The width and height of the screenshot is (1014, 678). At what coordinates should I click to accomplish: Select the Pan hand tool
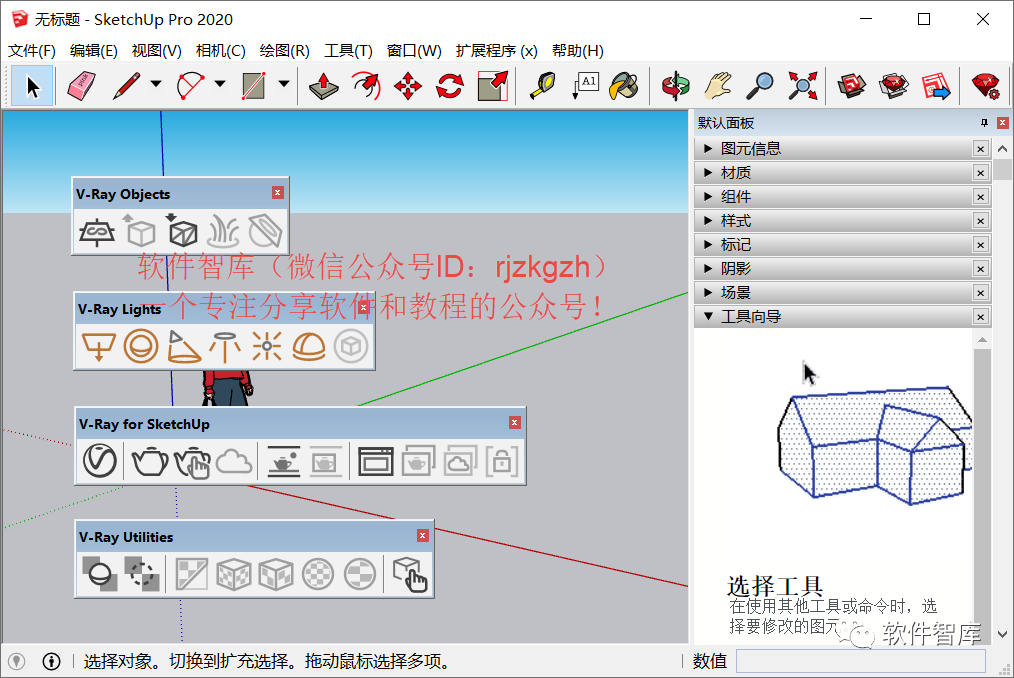718,85
